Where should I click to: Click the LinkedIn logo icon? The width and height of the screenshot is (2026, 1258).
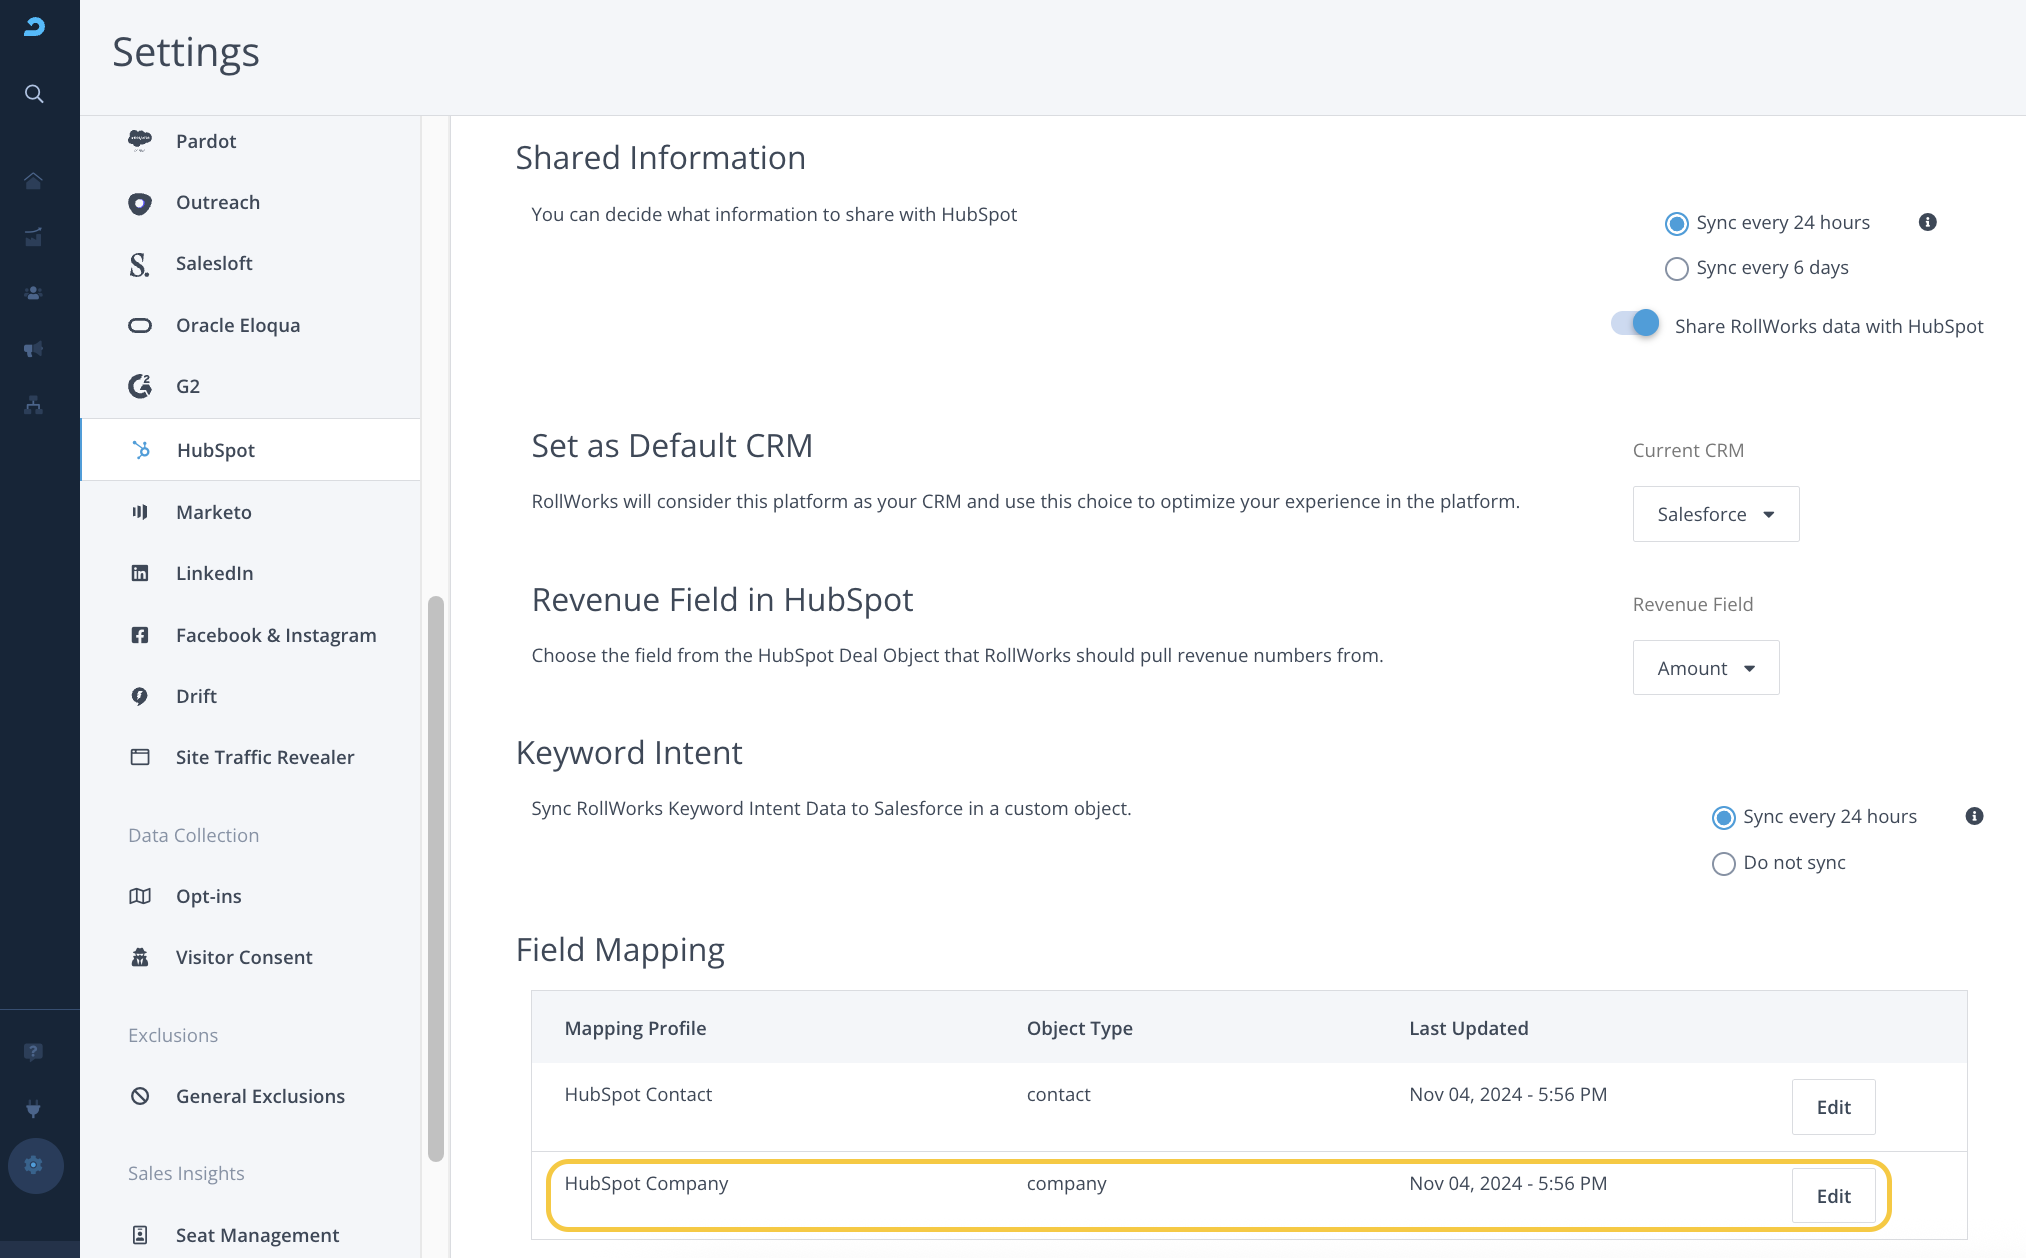(x=140, y=573)
